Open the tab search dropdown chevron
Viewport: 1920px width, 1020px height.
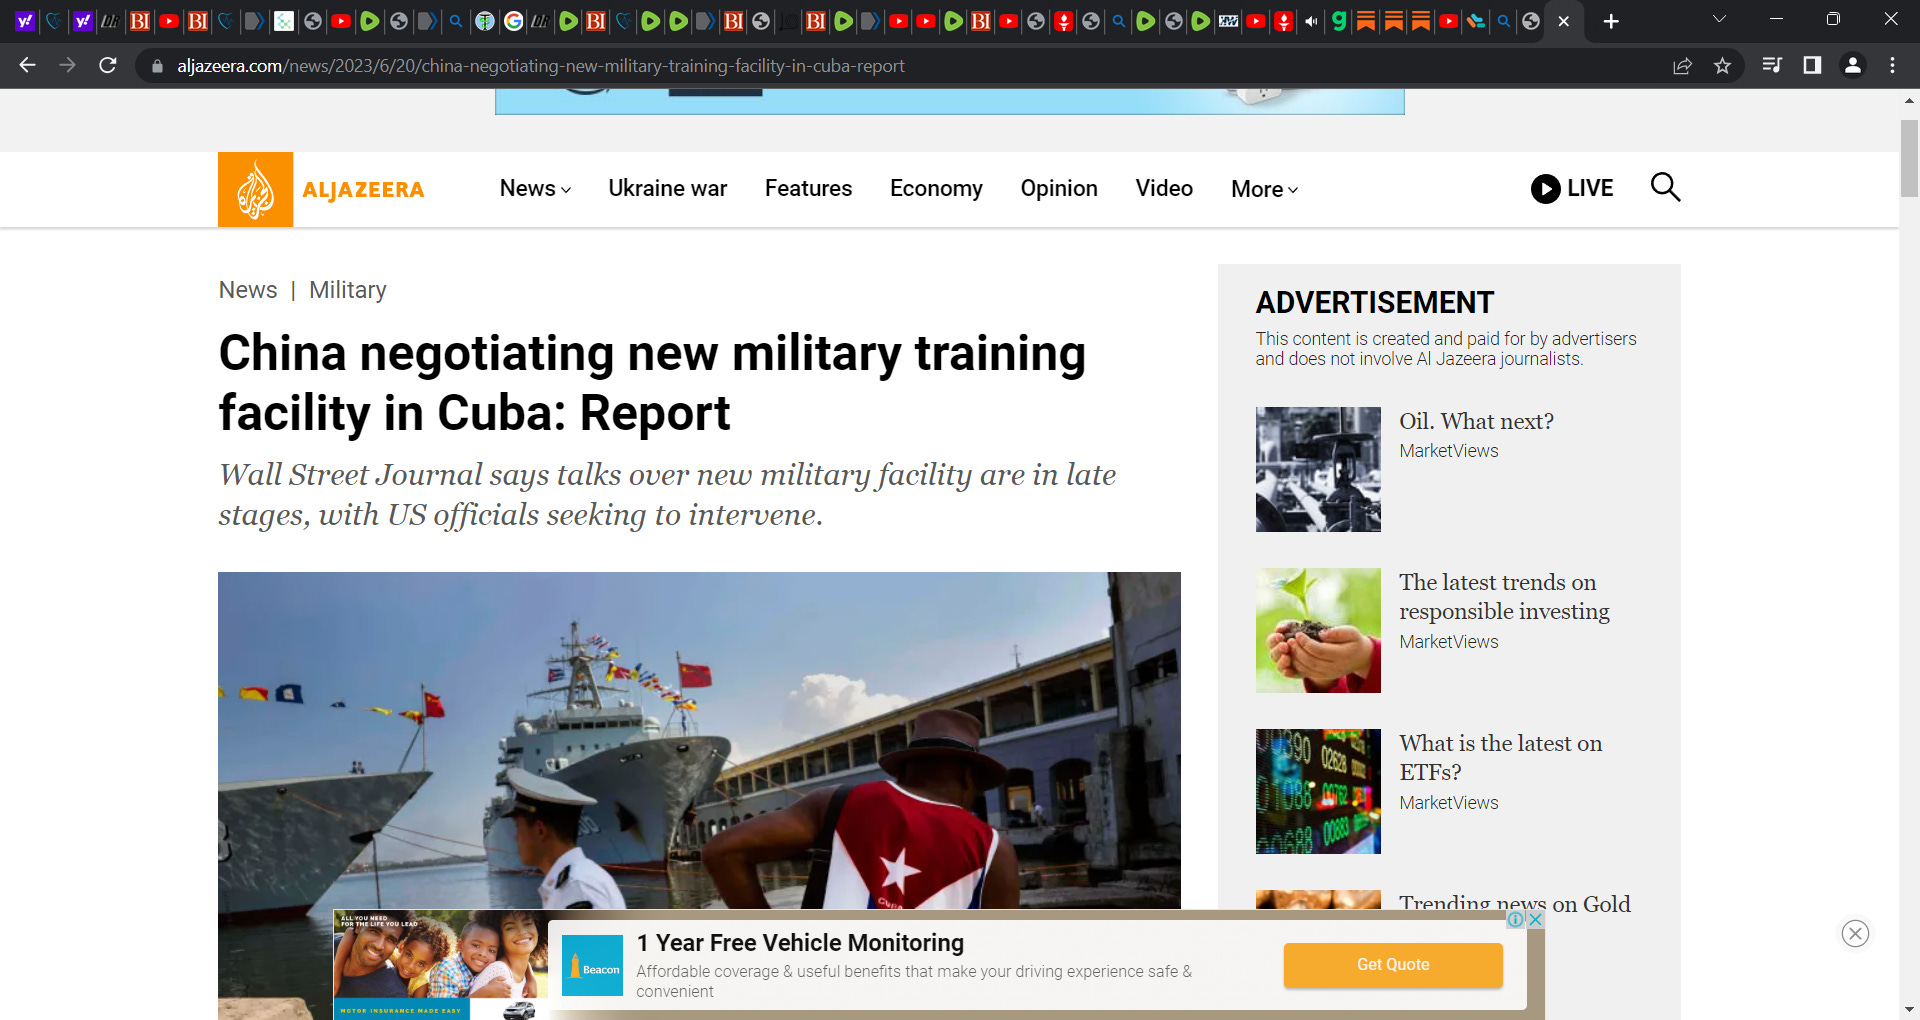pos(1719,19)
